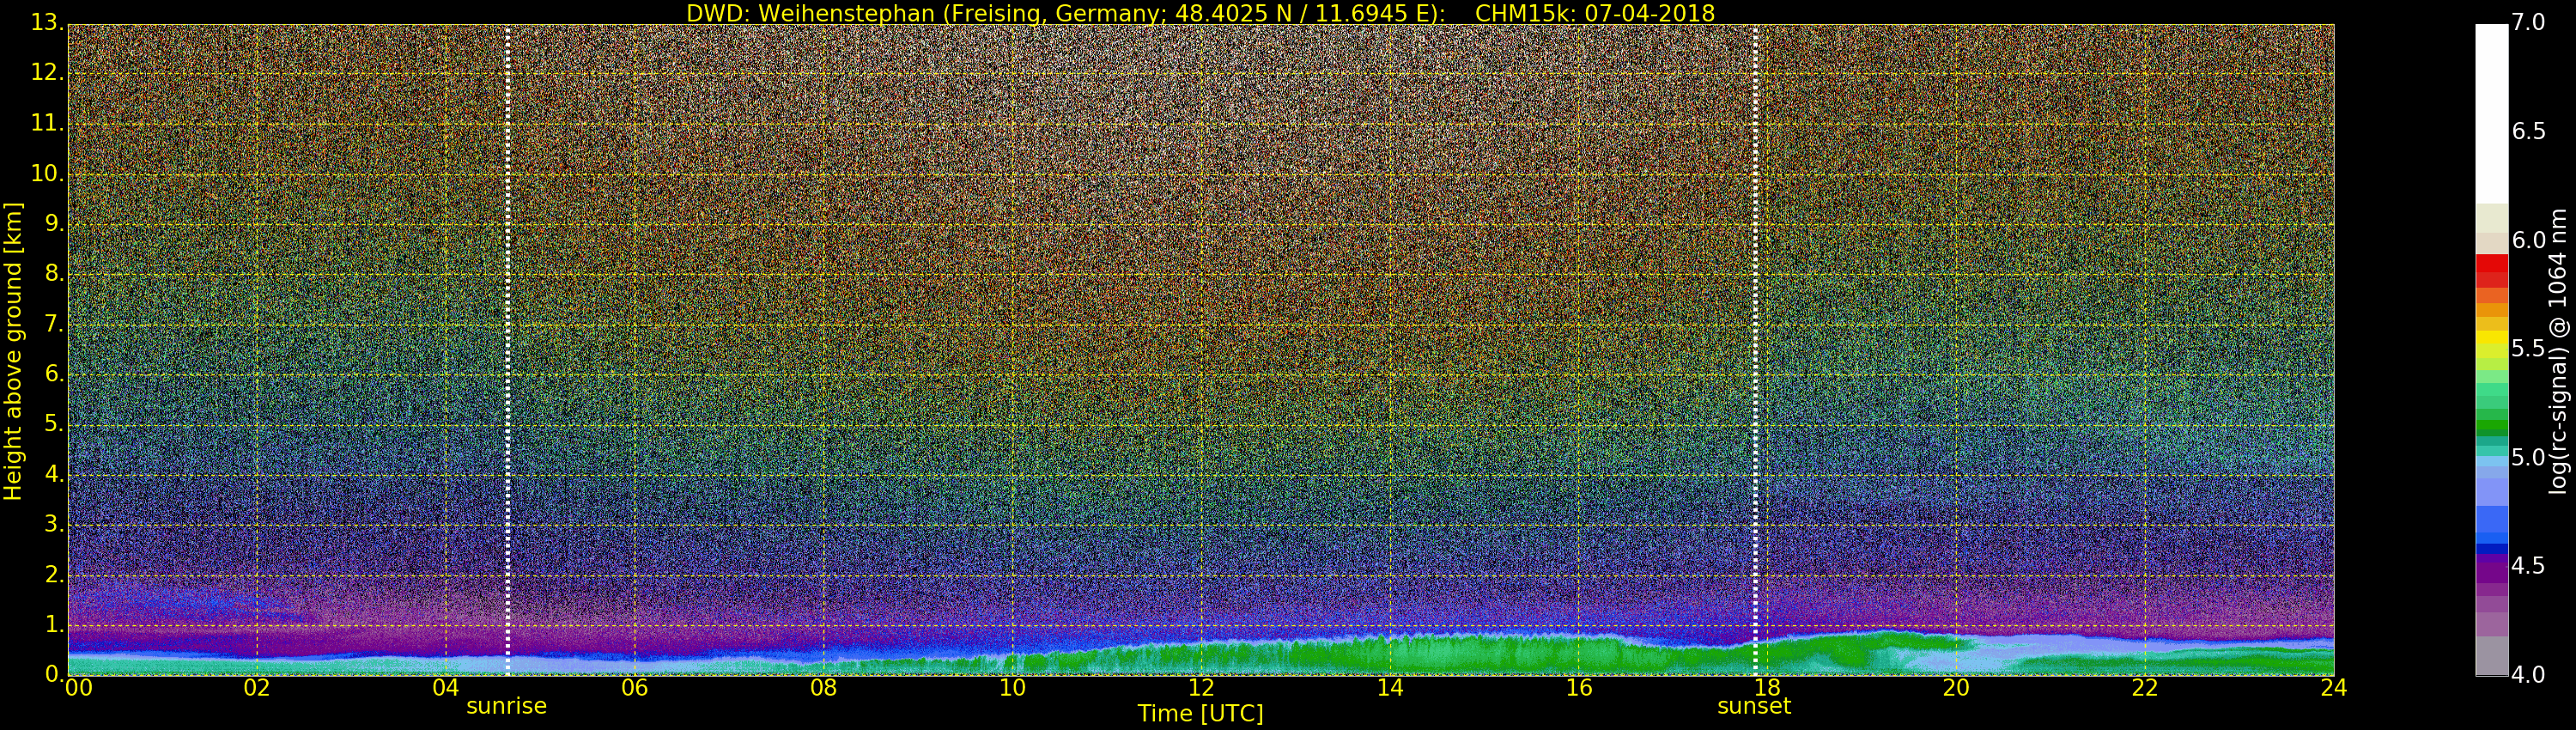
Task: Click the sunrise label below the time axis
Action: coord(506,706)
